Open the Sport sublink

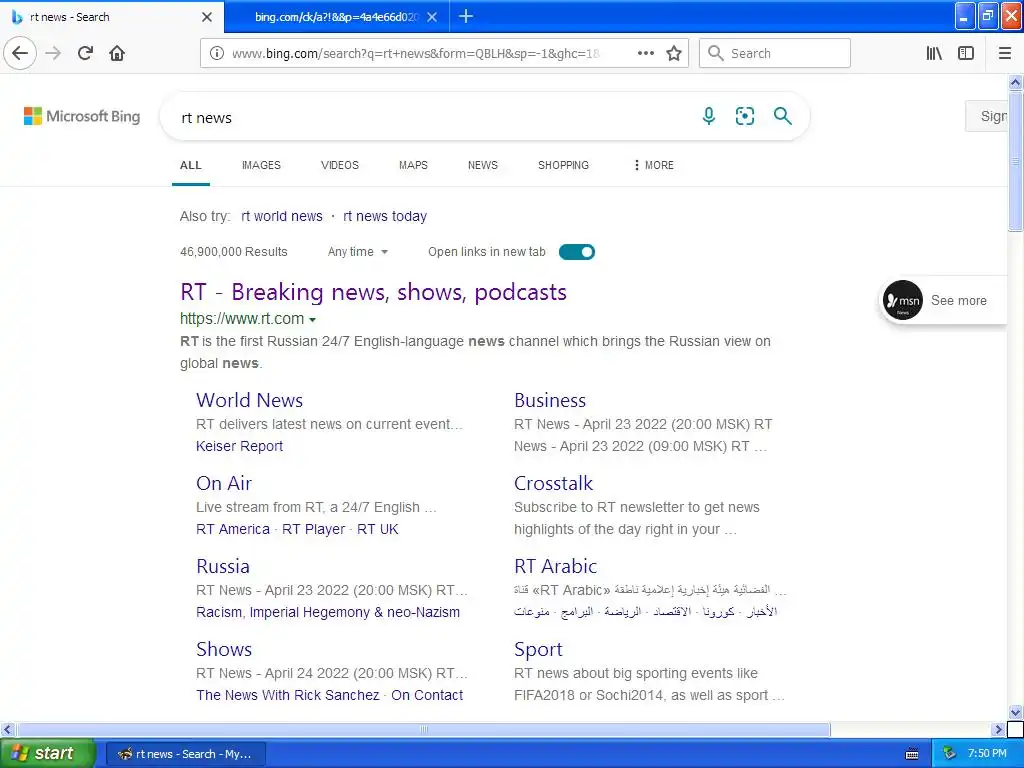coord(538,649)
